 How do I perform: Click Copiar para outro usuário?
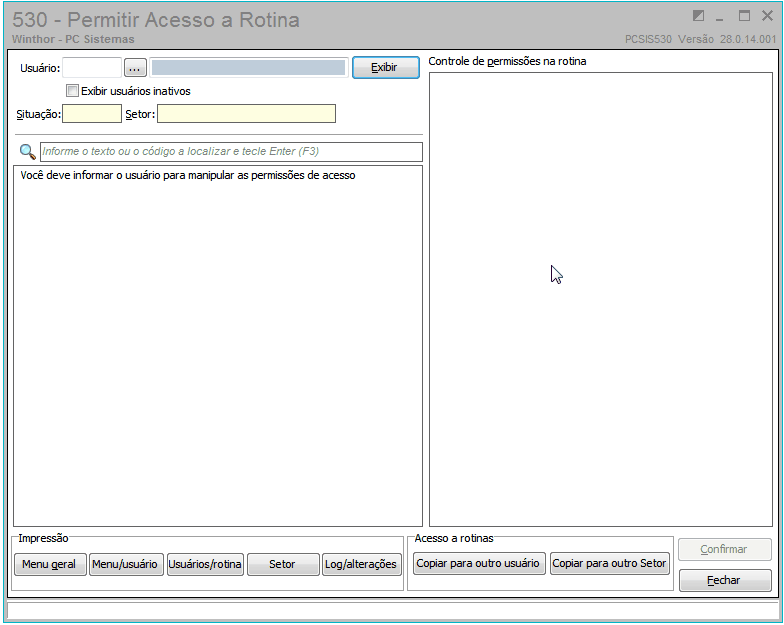(x=479, y=564)
